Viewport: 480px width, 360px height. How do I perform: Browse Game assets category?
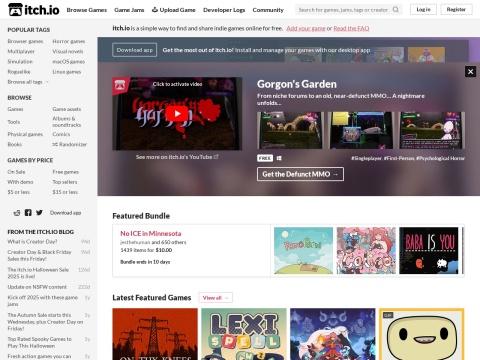67,109
